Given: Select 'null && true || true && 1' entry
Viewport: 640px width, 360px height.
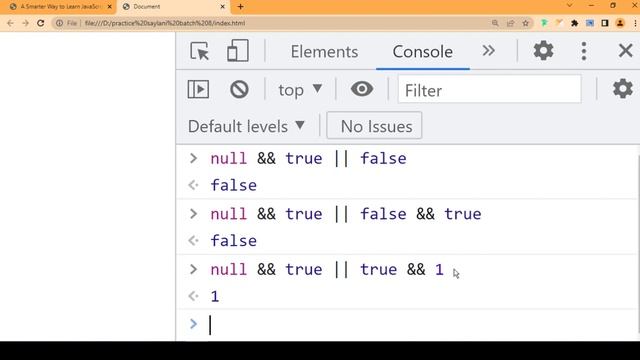Looking at the screenshot, I should [327, 269].
